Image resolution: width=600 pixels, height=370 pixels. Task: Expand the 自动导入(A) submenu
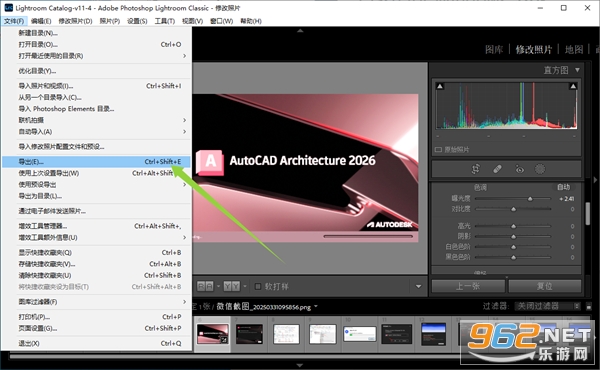pyautogui.click(x=96, y=132)
